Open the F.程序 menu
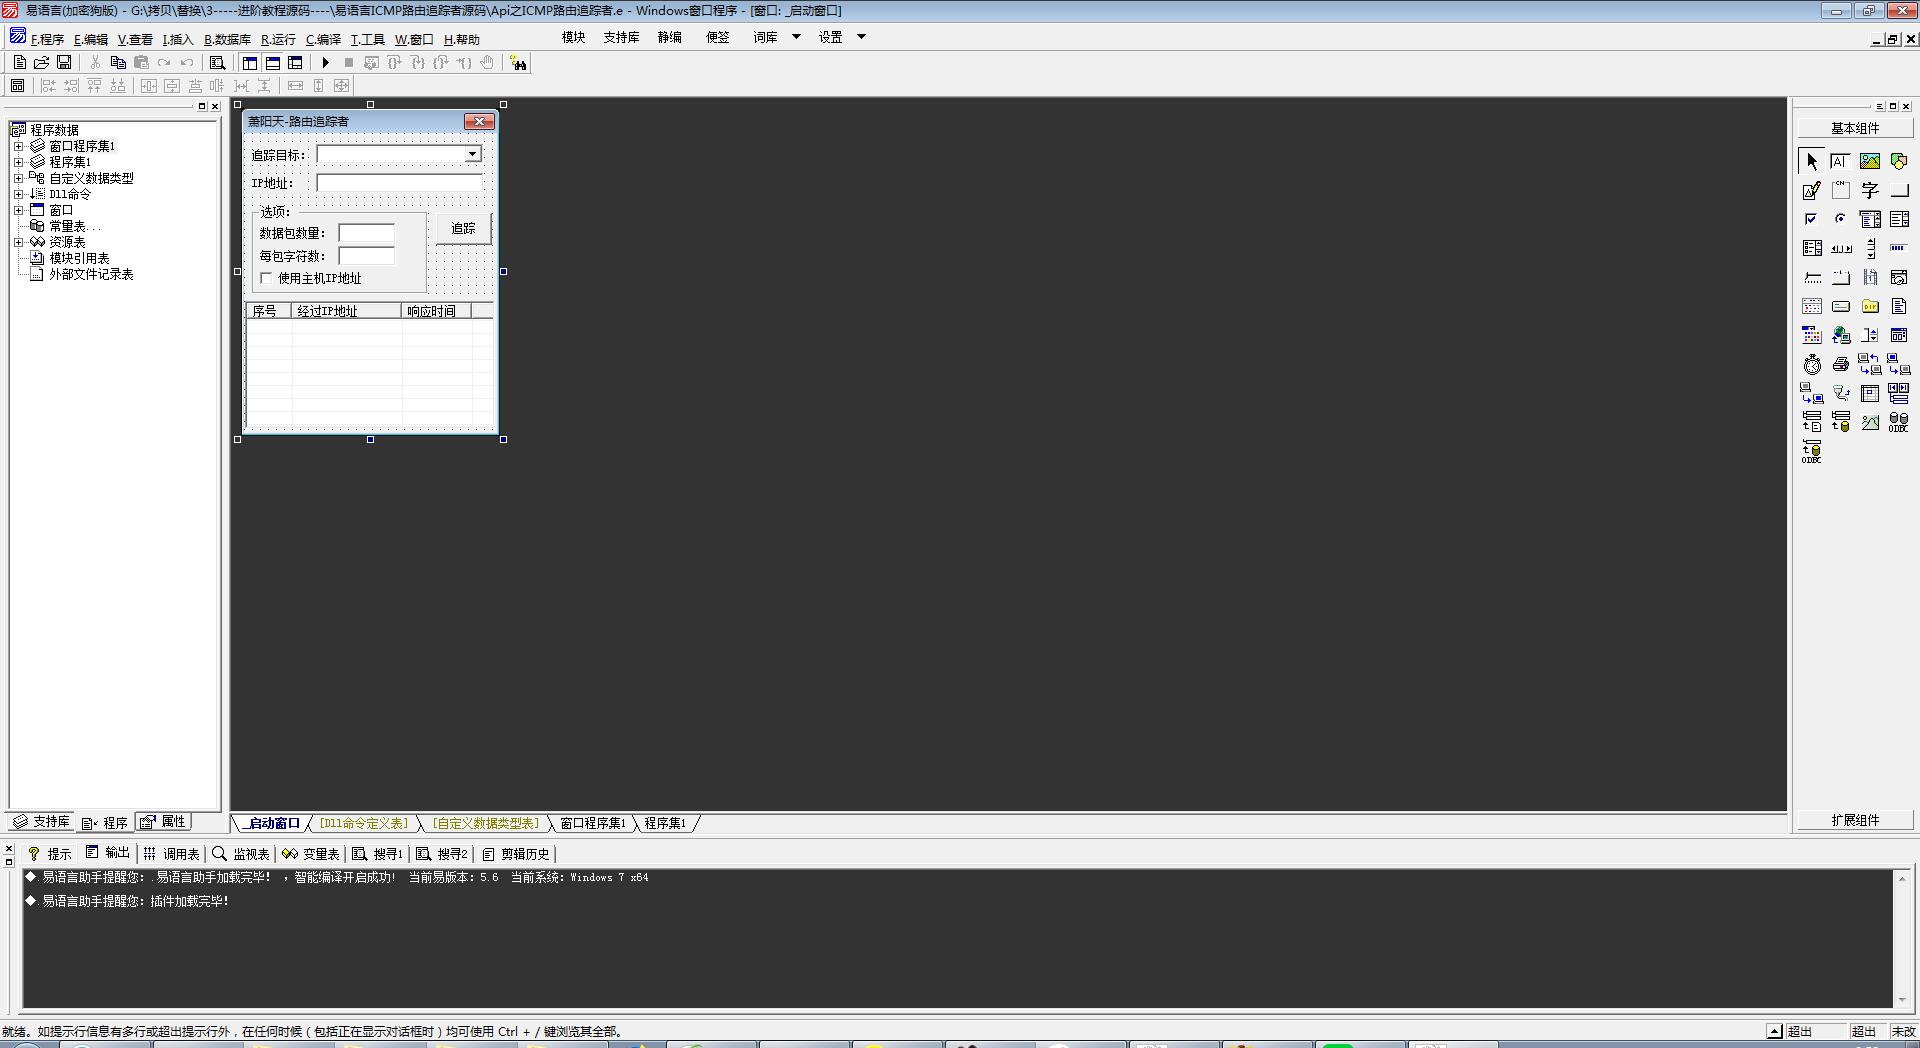The height and width of the screenshot is (1048, 1920). pyautogui.click(x=47, y=40)
